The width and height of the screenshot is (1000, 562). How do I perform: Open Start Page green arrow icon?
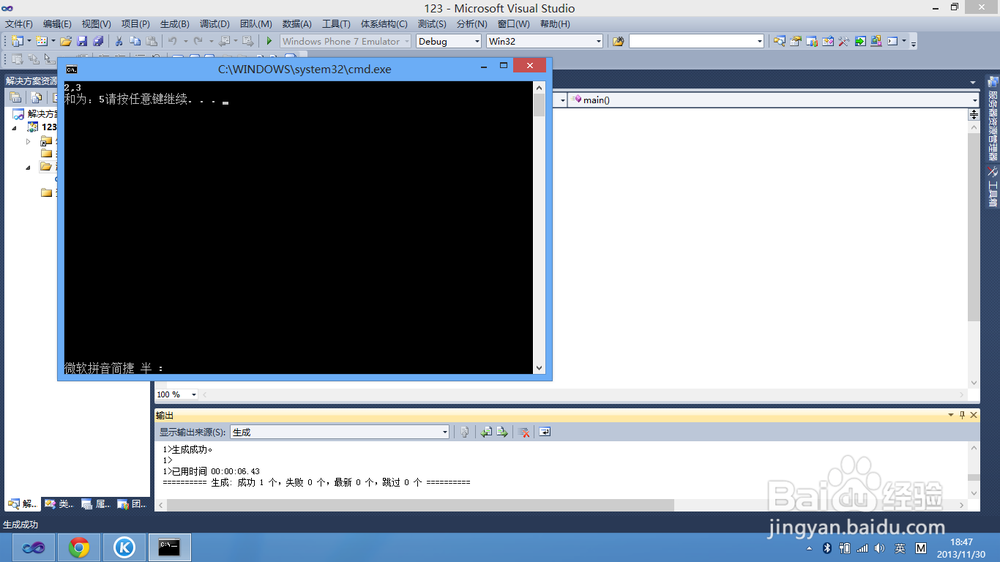tap(860, 41)
